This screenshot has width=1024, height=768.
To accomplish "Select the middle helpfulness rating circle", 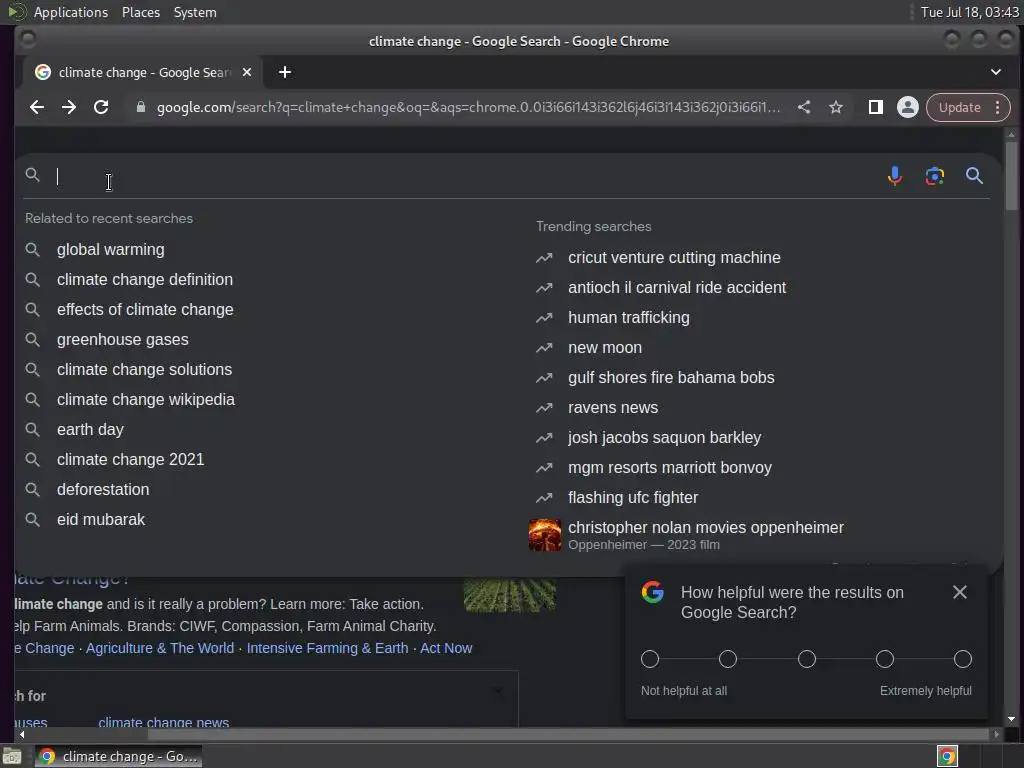I will coord(807,659).
